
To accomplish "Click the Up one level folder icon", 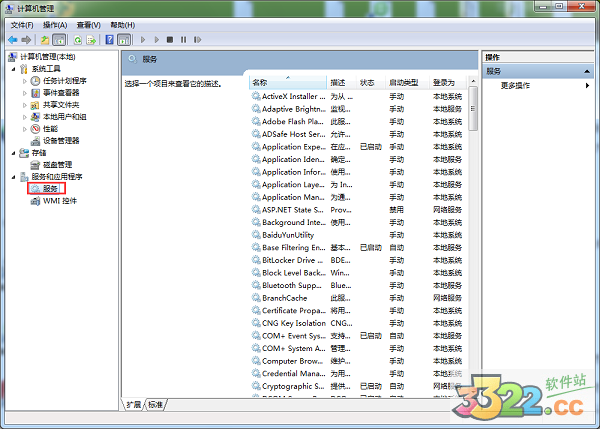I will [45, 39].
